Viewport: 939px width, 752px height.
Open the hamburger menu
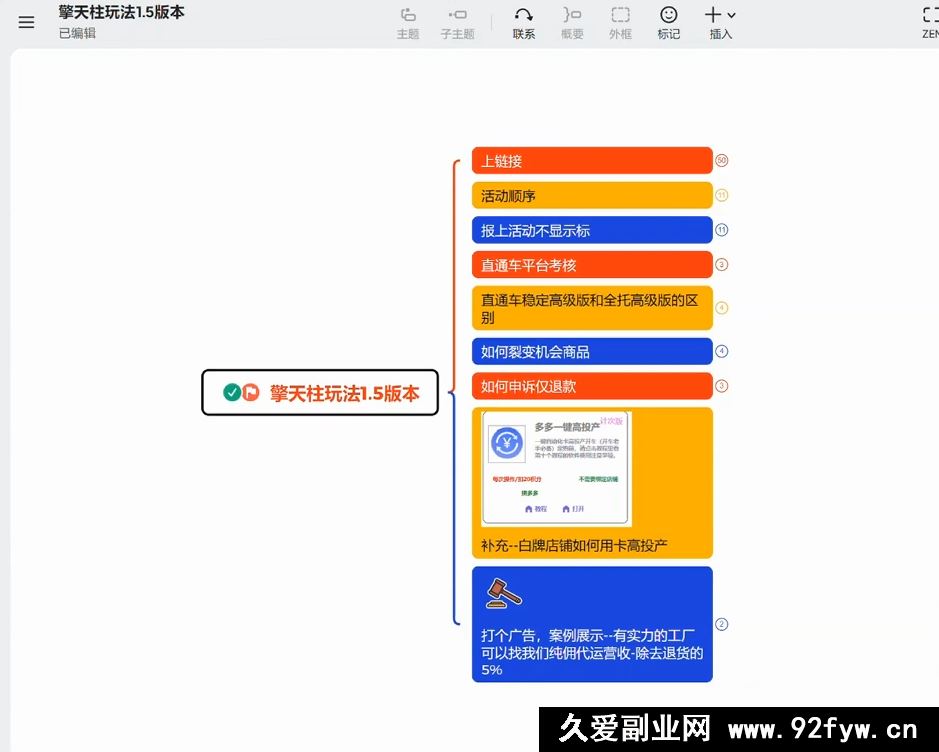26,21
